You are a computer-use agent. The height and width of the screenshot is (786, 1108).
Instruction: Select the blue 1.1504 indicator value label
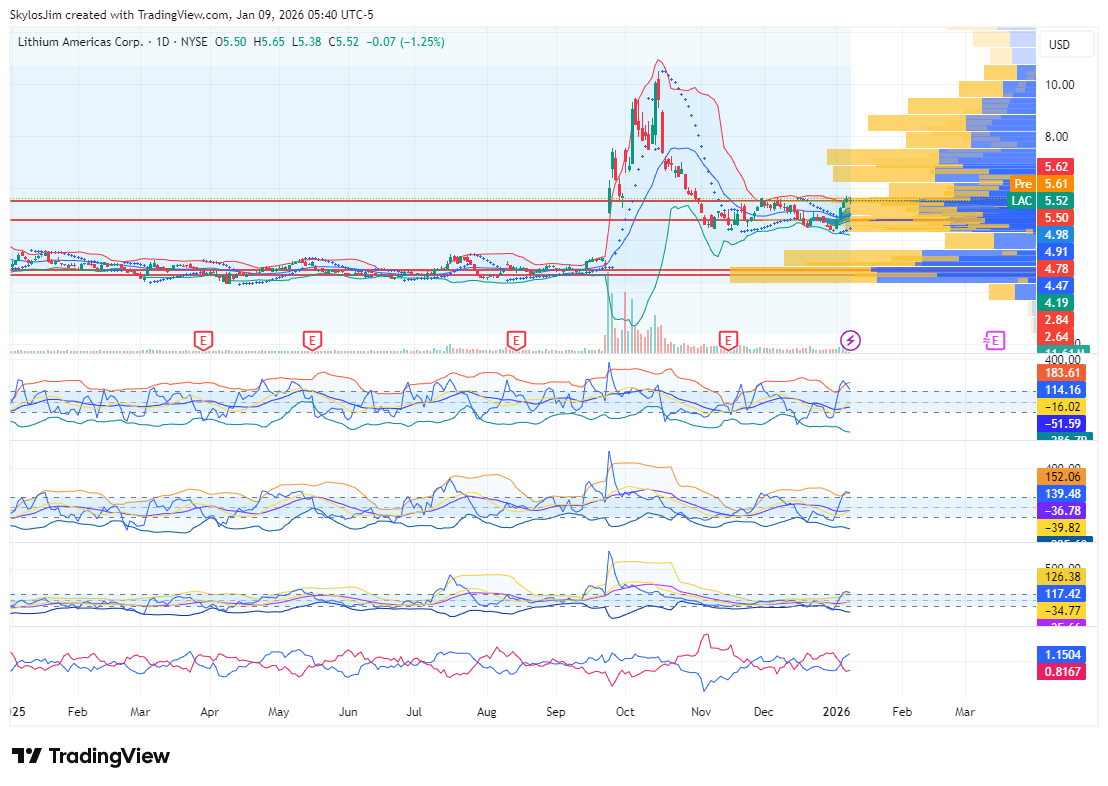[1063, 655]
